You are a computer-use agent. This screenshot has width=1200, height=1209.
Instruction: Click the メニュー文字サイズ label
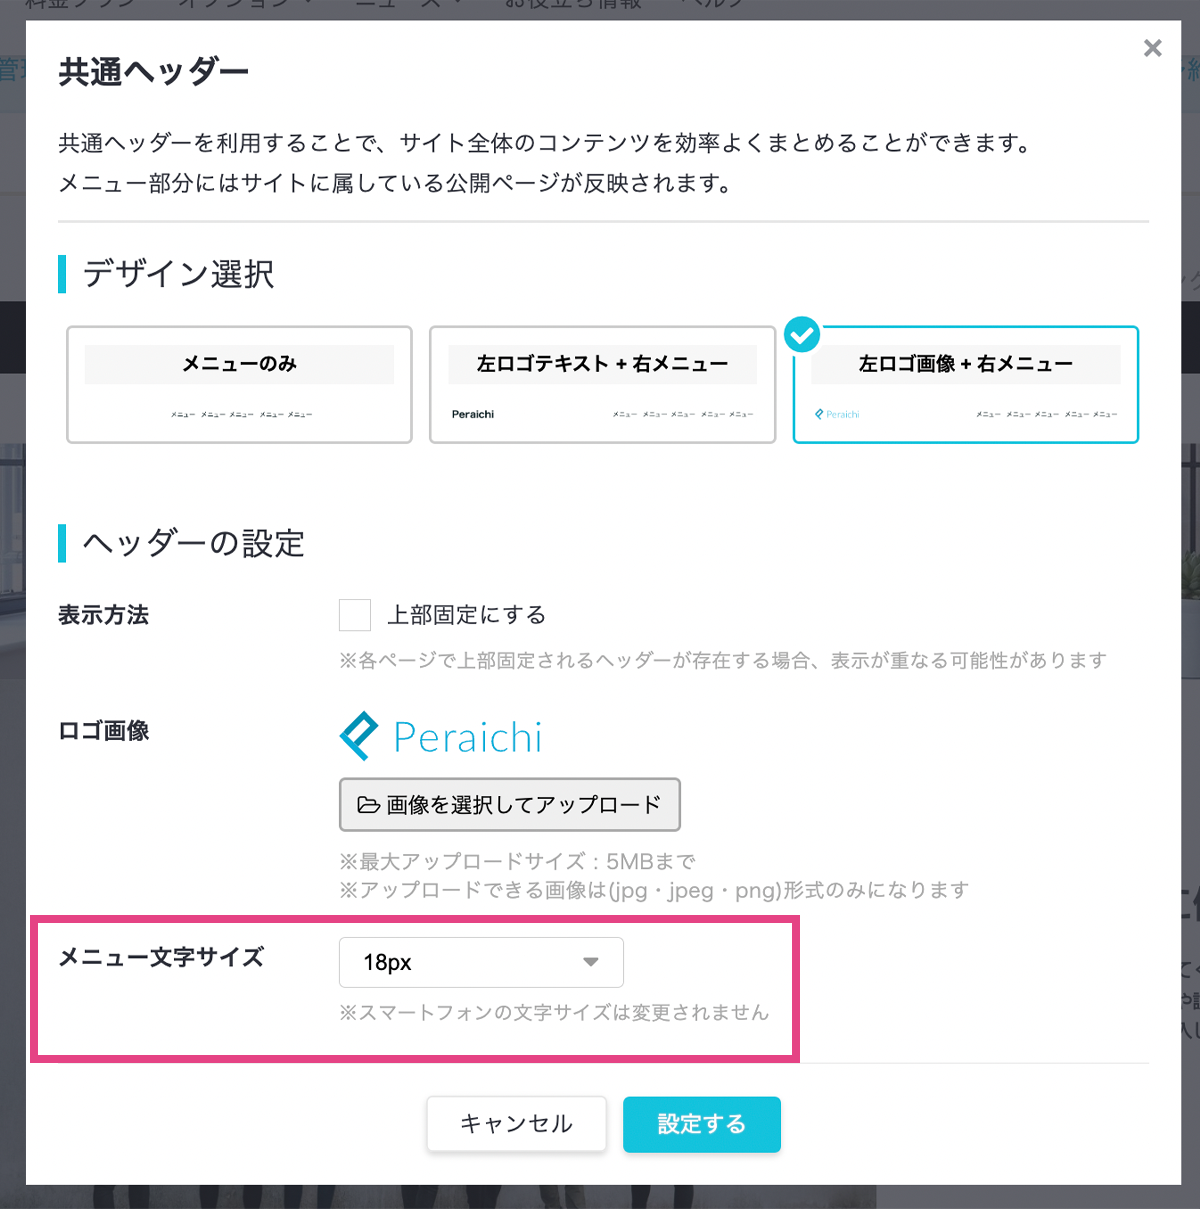[161, 957]
